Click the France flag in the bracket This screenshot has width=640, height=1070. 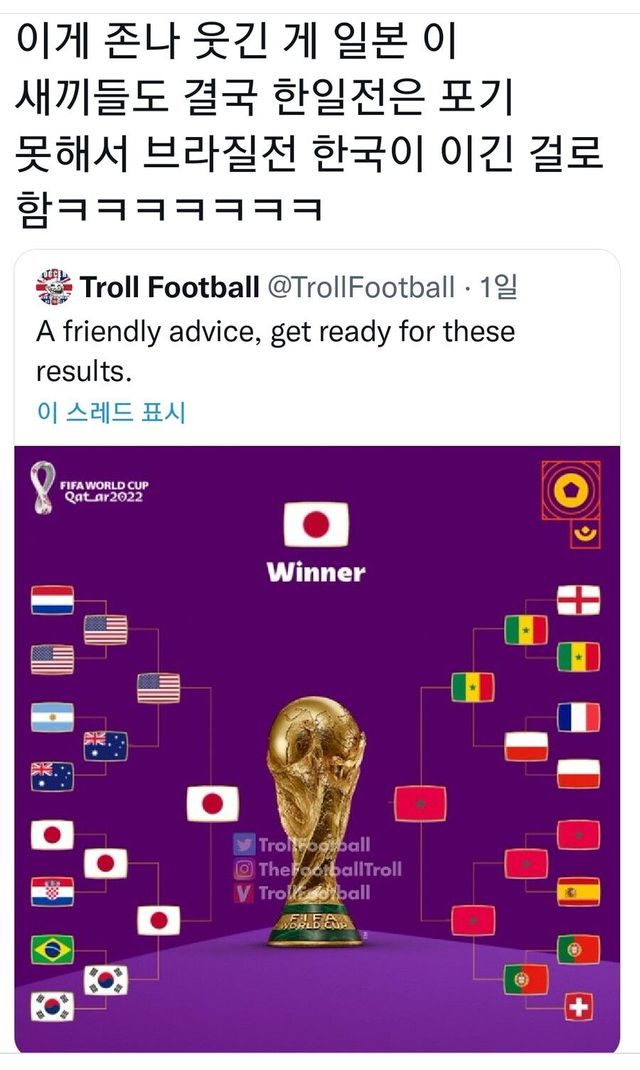(x=578, y=716)
